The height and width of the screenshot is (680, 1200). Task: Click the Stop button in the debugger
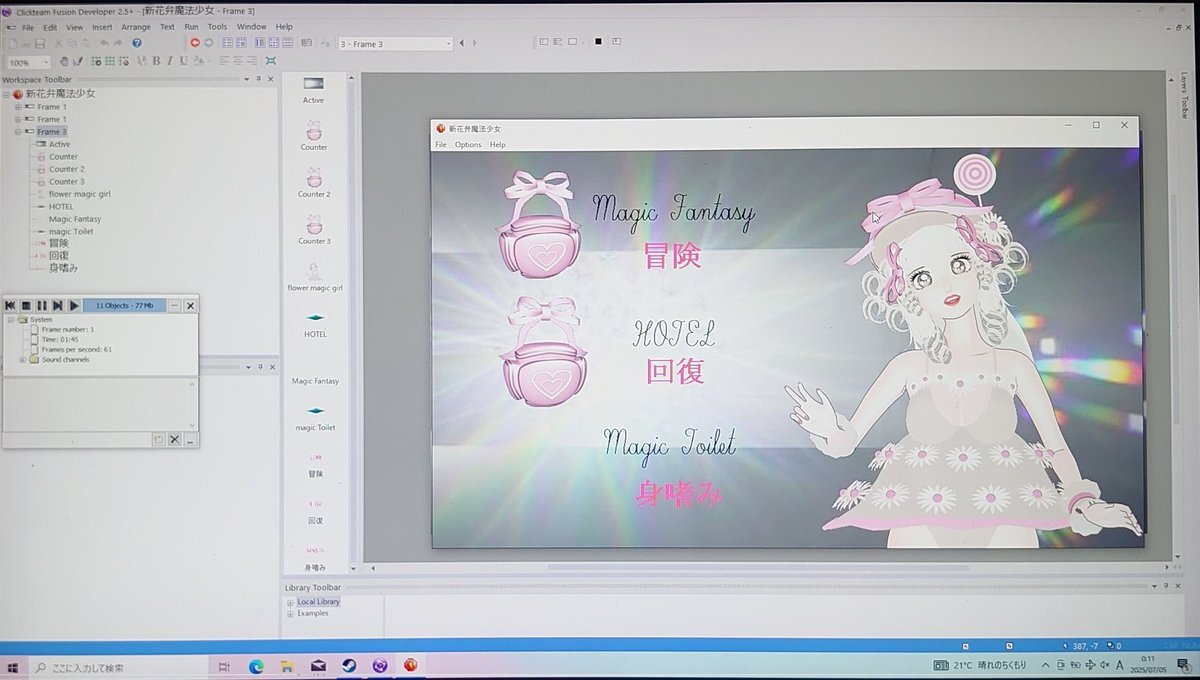tap(26, 305)
